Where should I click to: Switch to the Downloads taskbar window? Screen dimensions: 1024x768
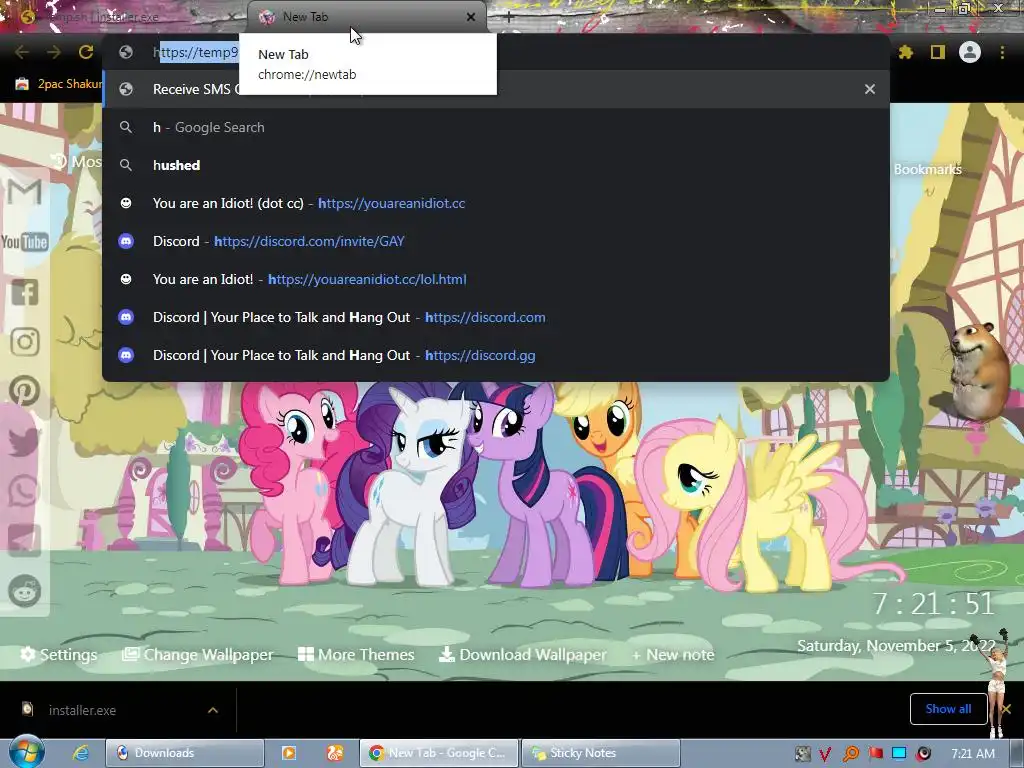tap(185, 753)
